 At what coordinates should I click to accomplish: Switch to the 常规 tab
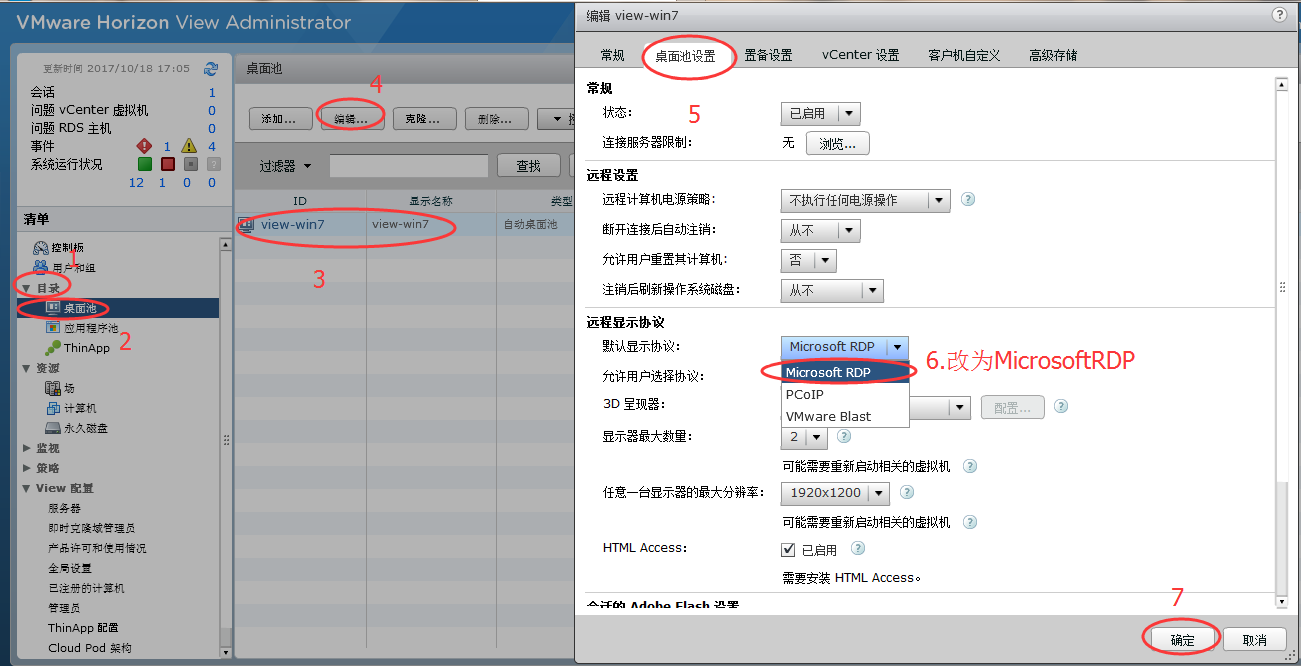coord(613,55)
